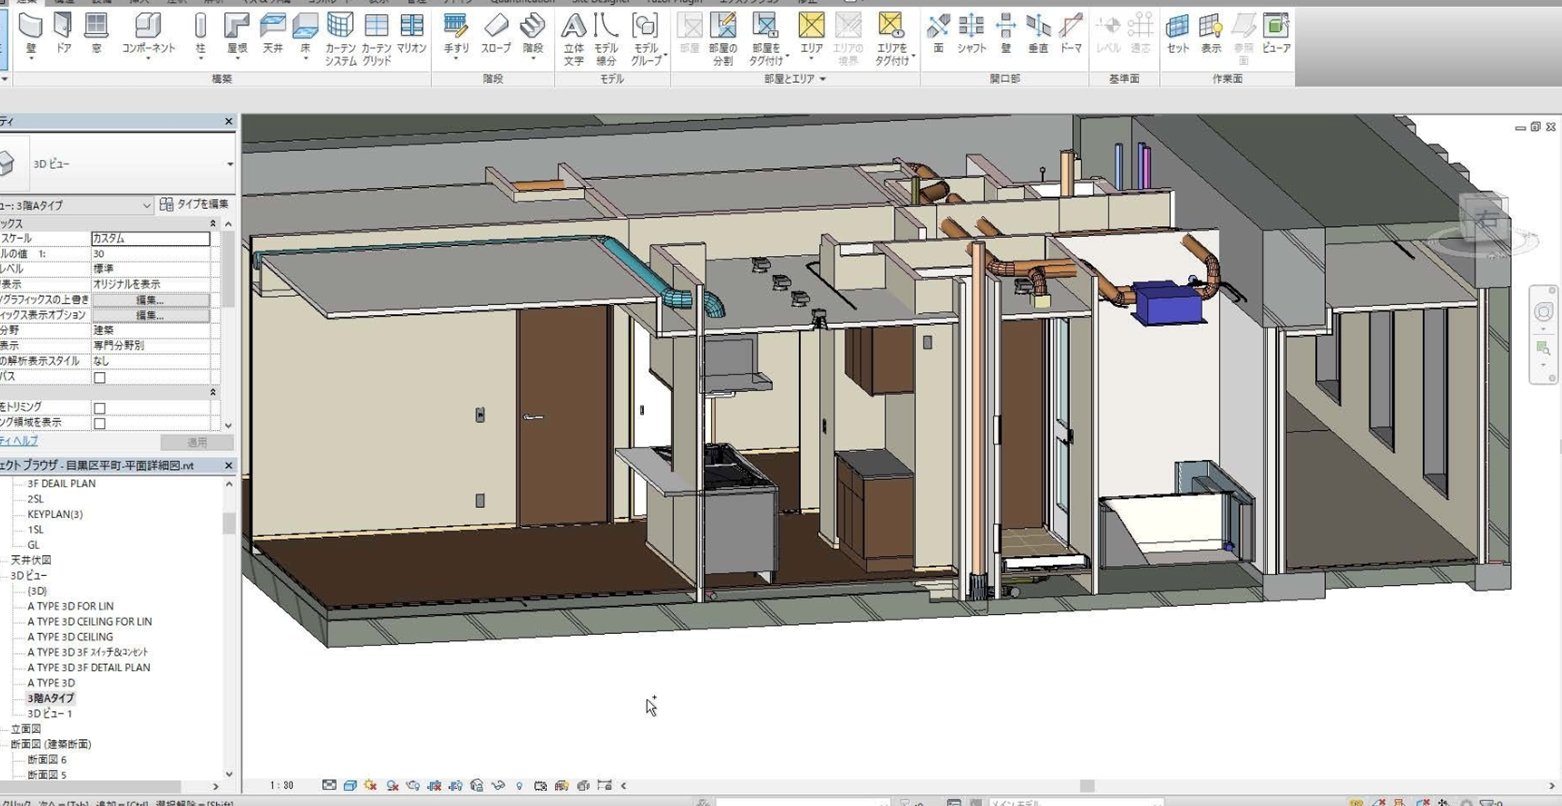Viewport: 1562px width, 806px height.
Task: Open KEYPLAN(3) in project browser
Action: point(55,514)
